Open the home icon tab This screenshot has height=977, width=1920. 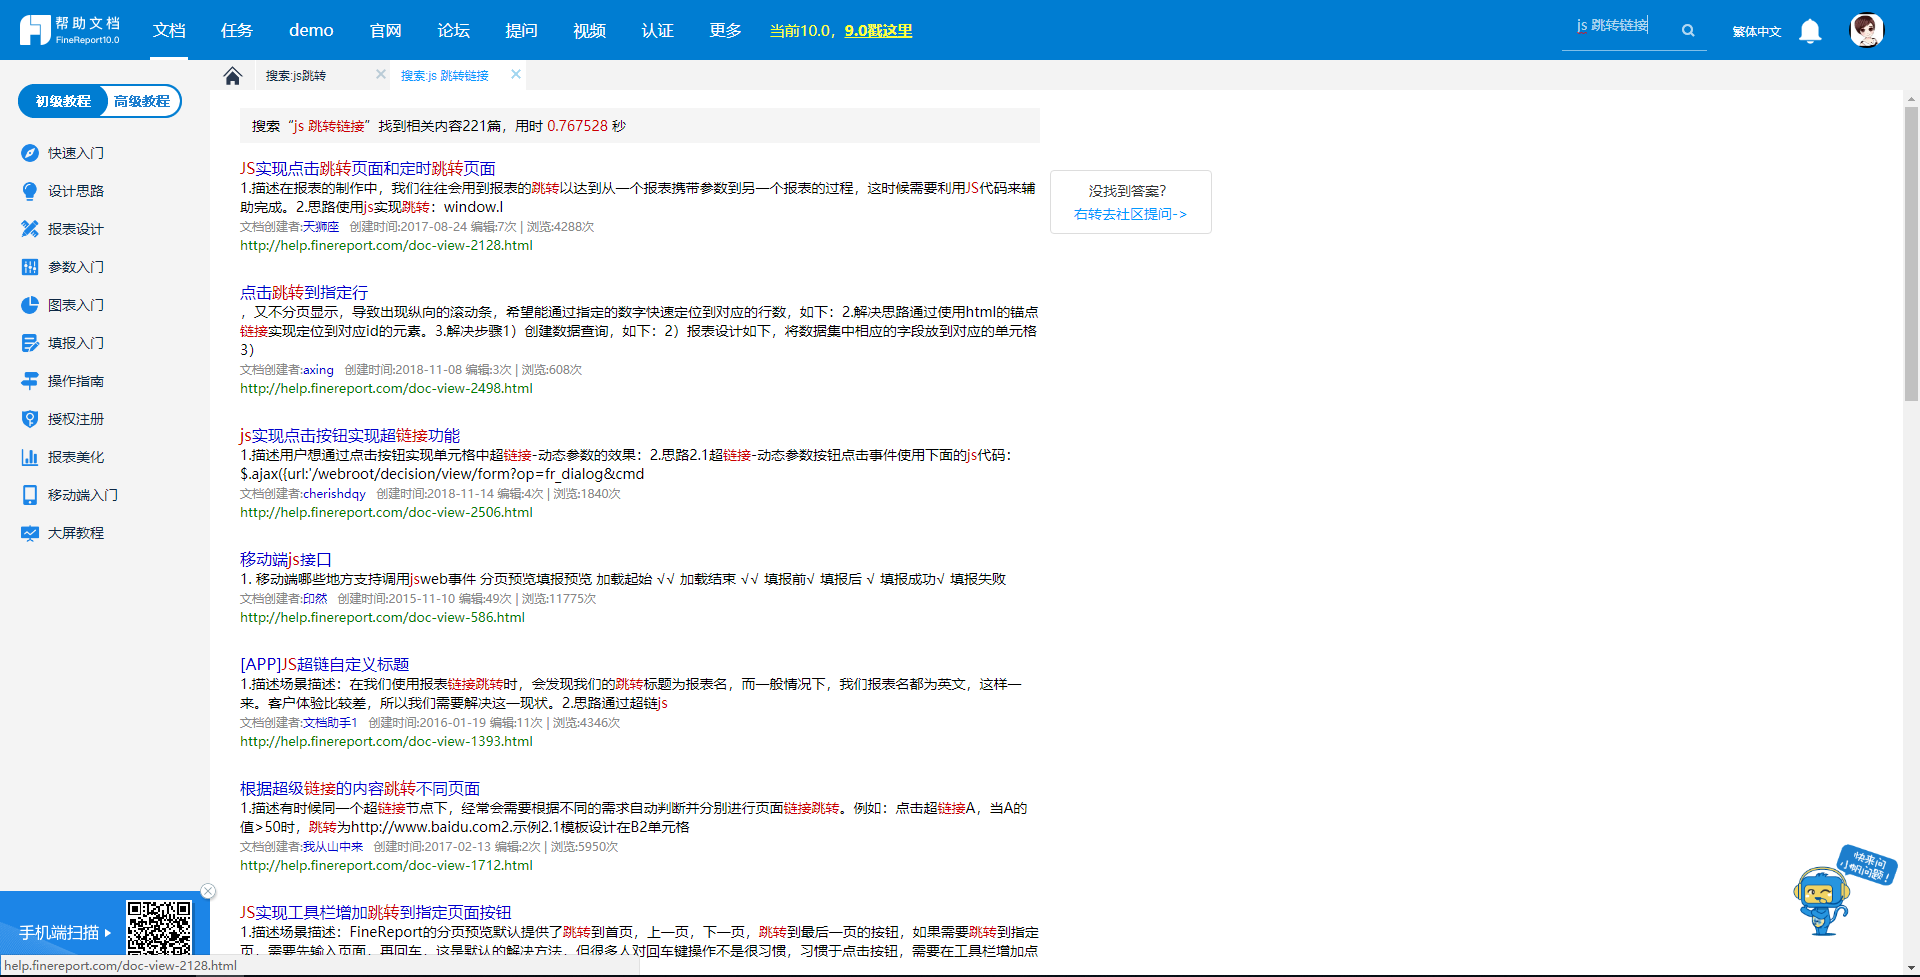click(x=233, y=76)
